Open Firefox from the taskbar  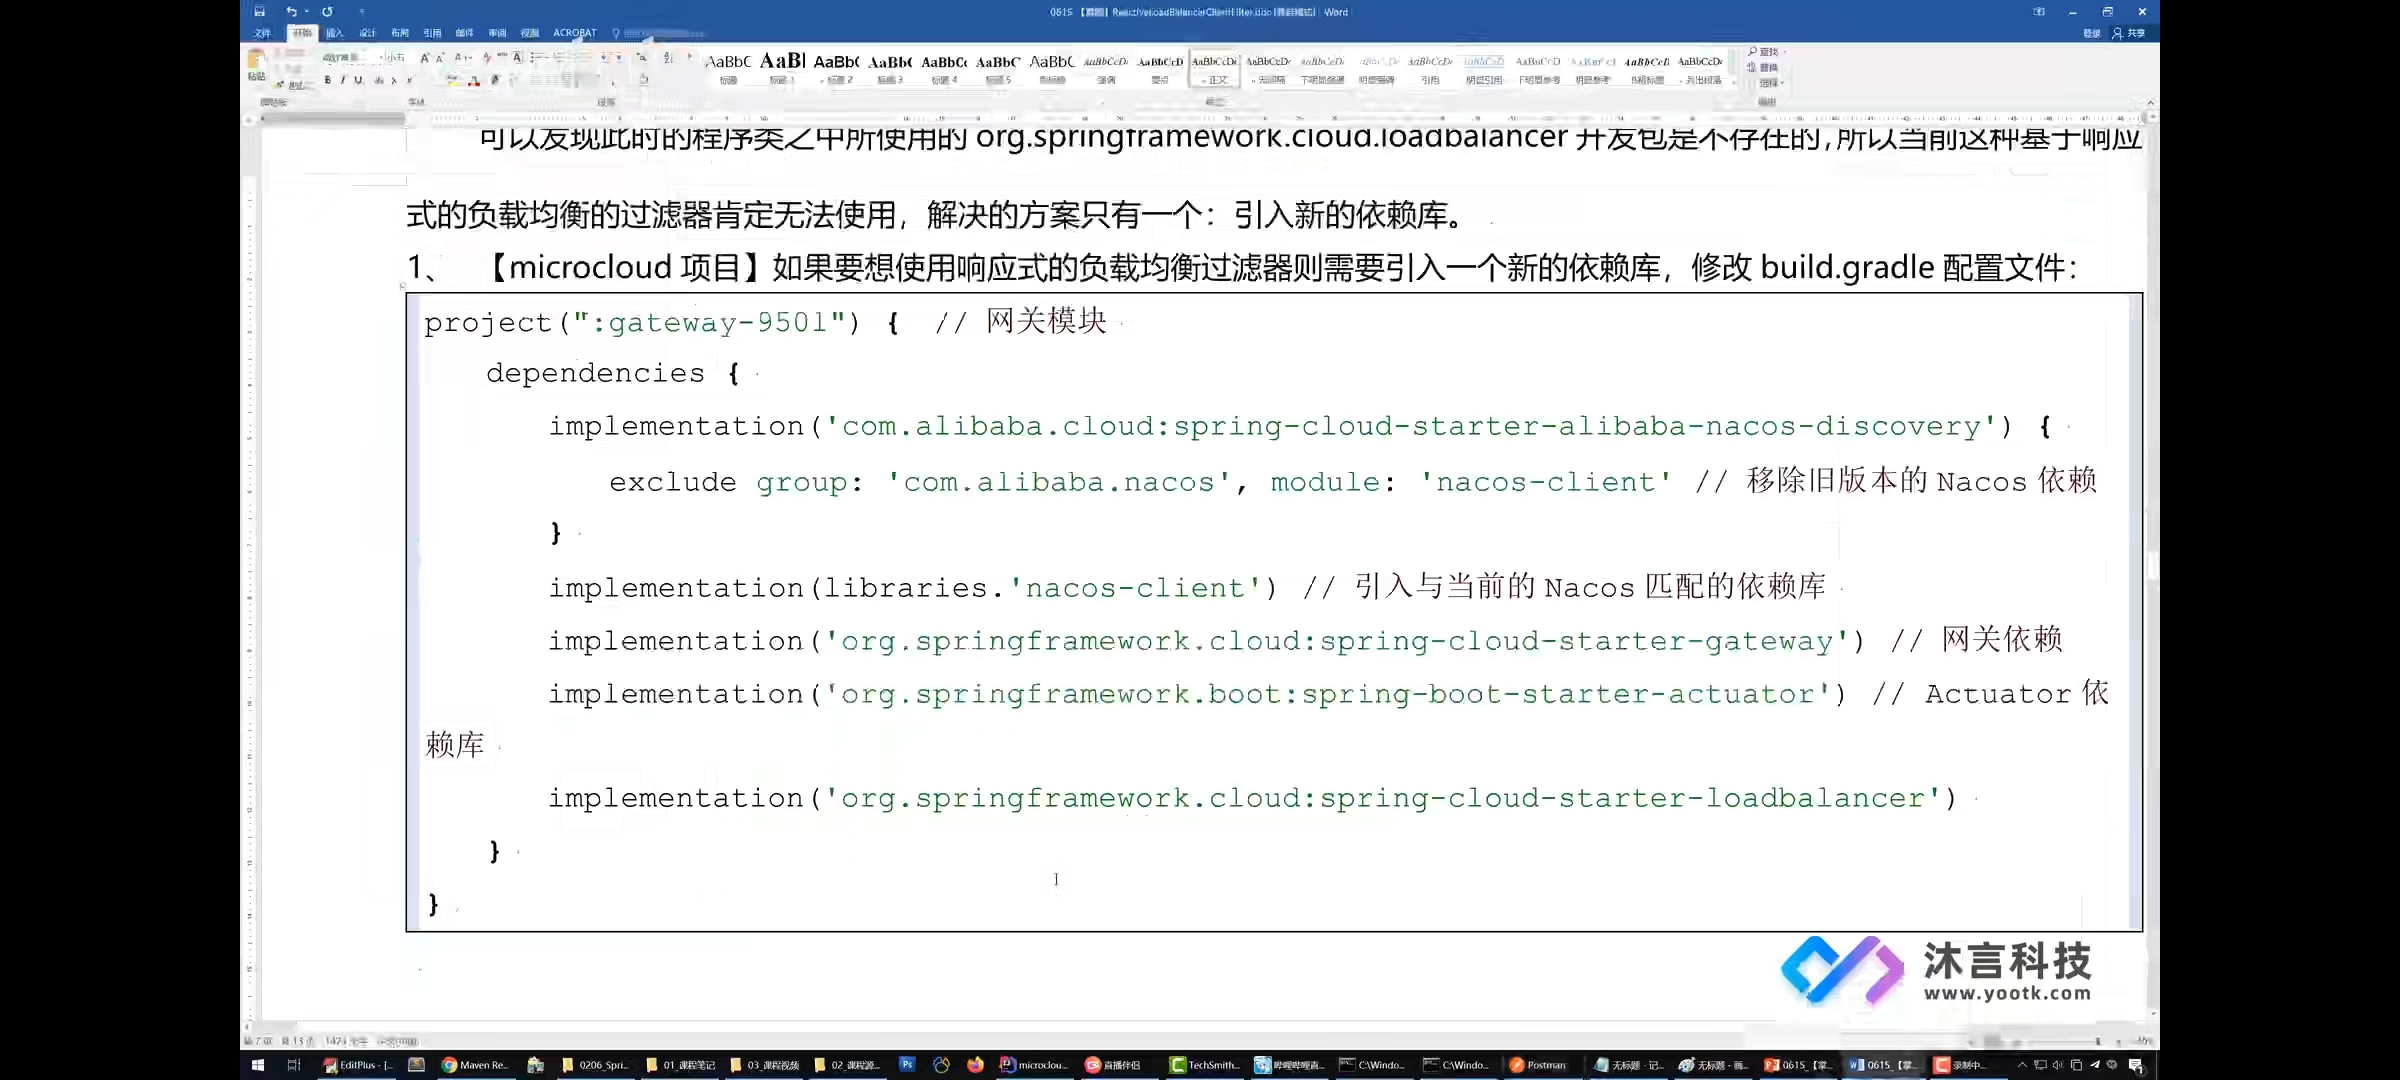pos(975,1065)
